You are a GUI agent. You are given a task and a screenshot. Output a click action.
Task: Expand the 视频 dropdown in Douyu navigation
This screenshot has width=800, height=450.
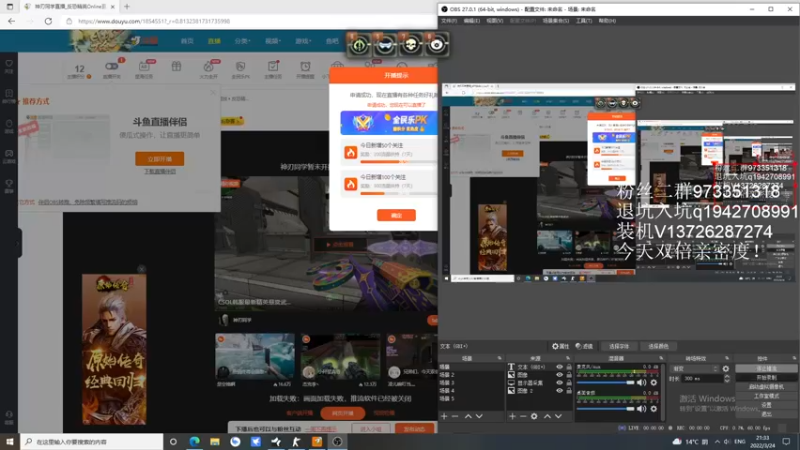coord(272,41)
